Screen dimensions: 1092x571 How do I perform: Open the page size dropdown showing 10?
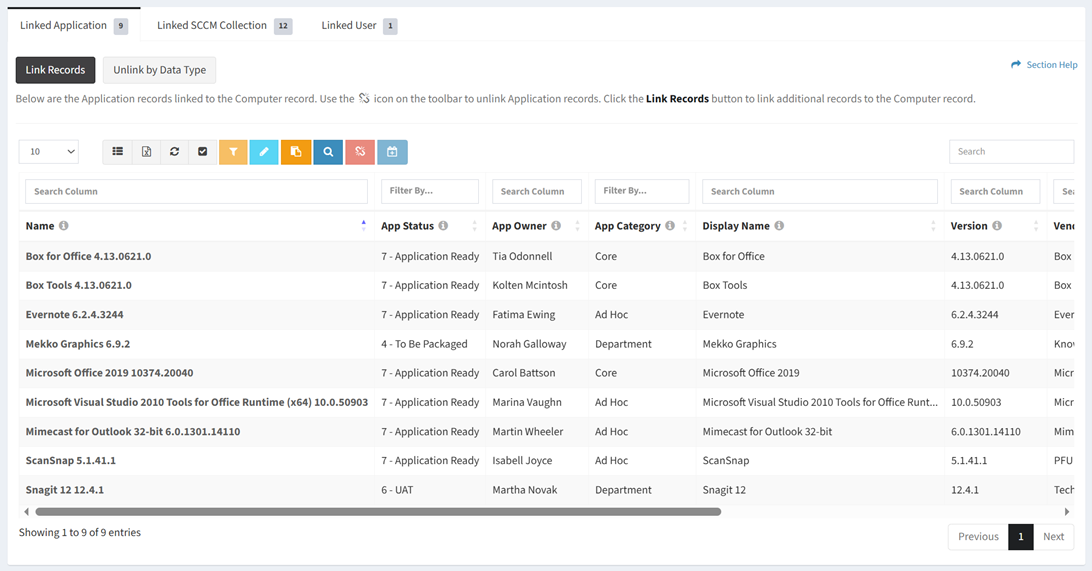point(49,152)
